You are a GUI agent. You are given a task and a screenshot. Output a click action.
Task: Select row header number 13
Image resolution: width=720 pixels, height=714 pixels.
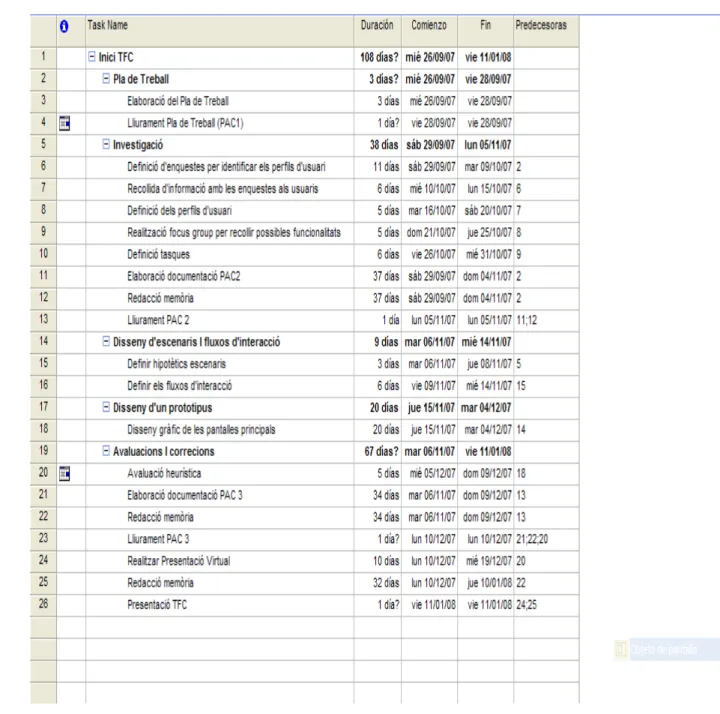pyautogui.click(x=43, y=320)
